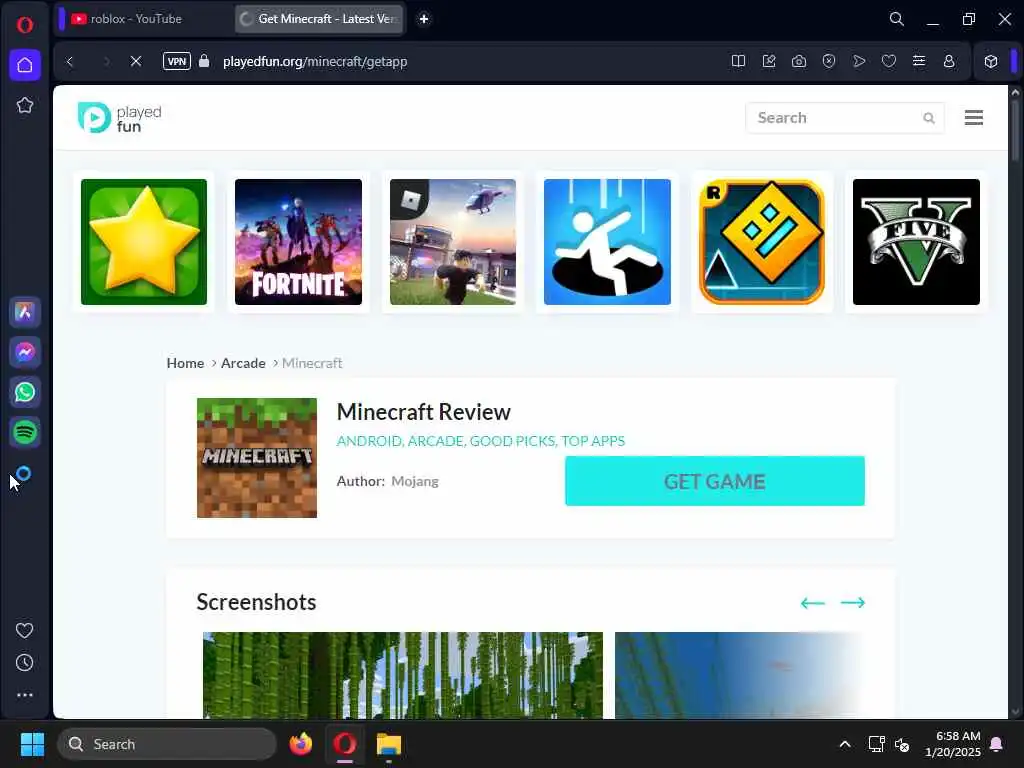Open the falling stickman game thumbnail
This screenshot has height=768, width=1024.
(x=607, y=242)
